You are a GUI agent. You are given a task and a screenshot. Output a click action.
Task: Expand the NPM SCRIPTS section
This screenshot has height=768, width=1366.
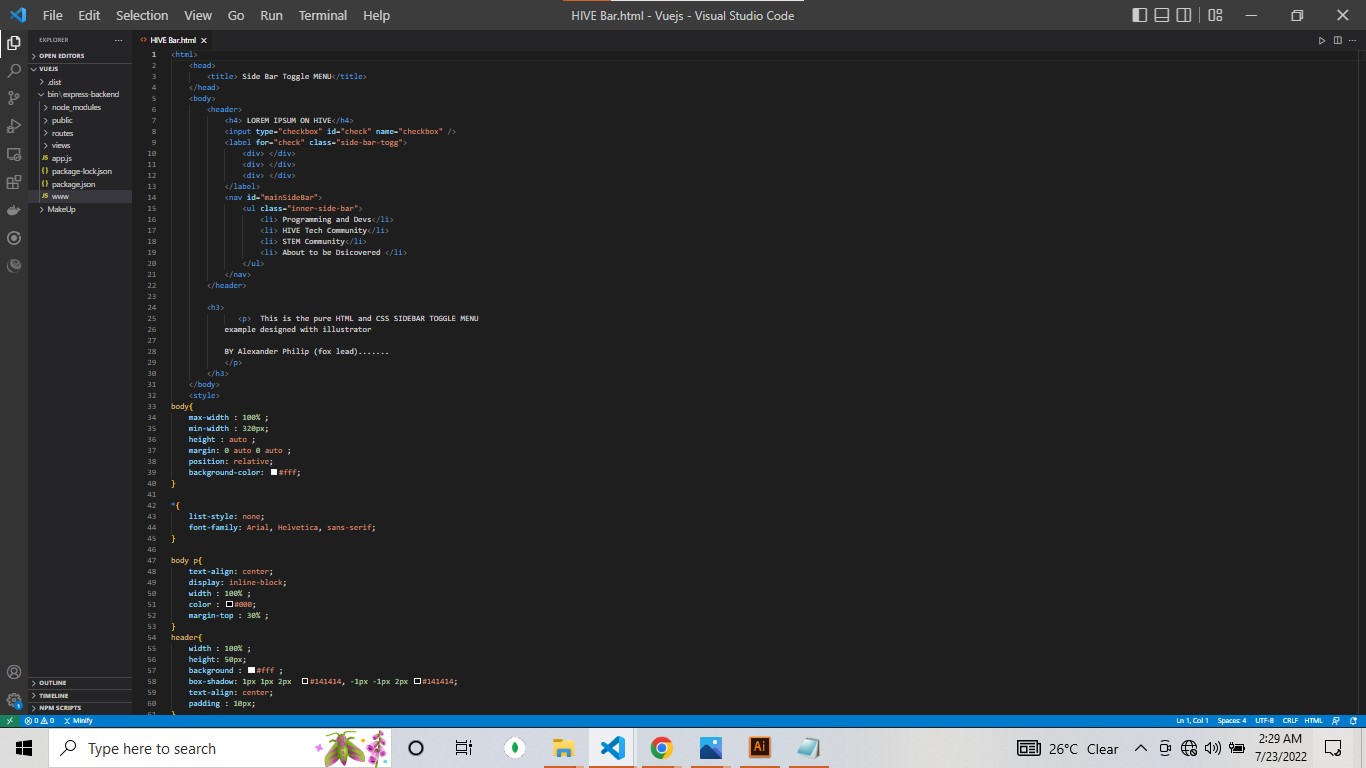(x=60, y=708)
